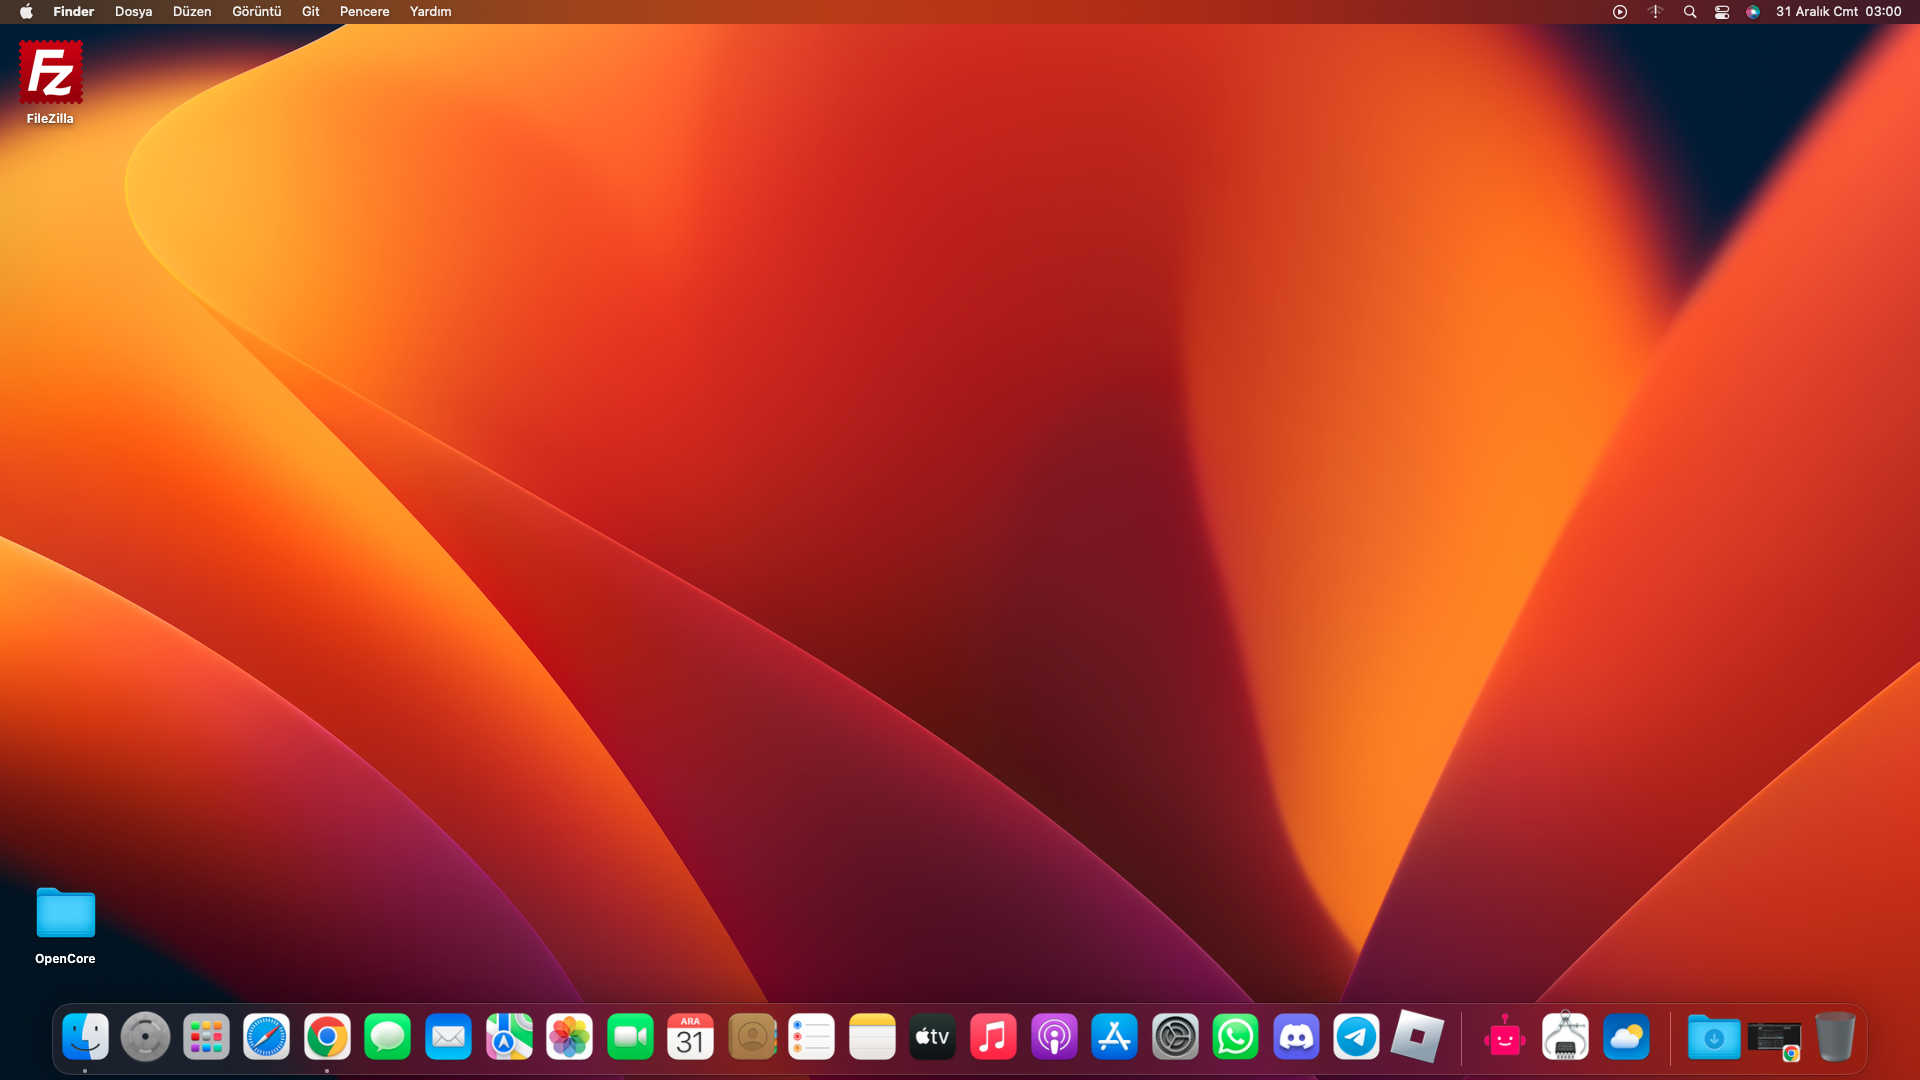
Task: Open WhatsApp from the Dock
Action: [1235, 1037]
